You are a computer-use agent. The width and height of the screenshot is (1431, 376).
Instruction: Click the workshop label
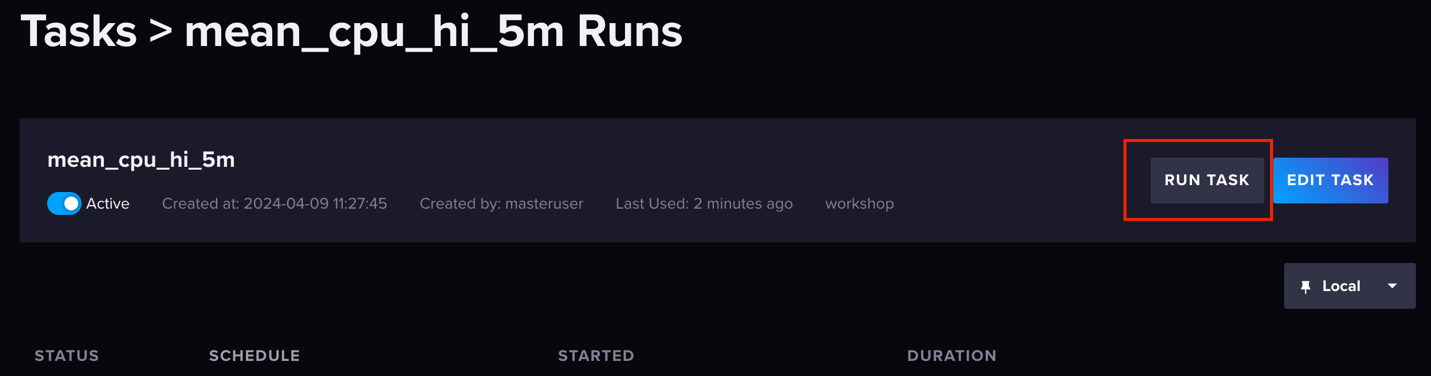tap(859, 203)
